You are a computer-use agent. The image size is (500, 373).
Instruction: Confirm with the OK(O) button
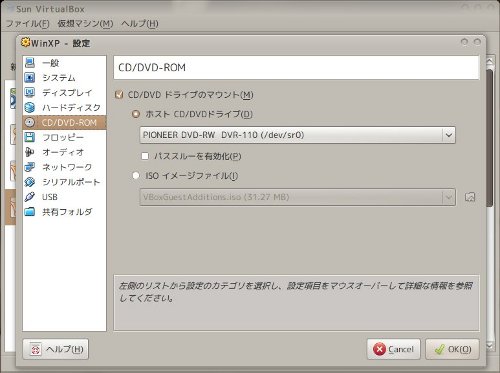(452, 349)
